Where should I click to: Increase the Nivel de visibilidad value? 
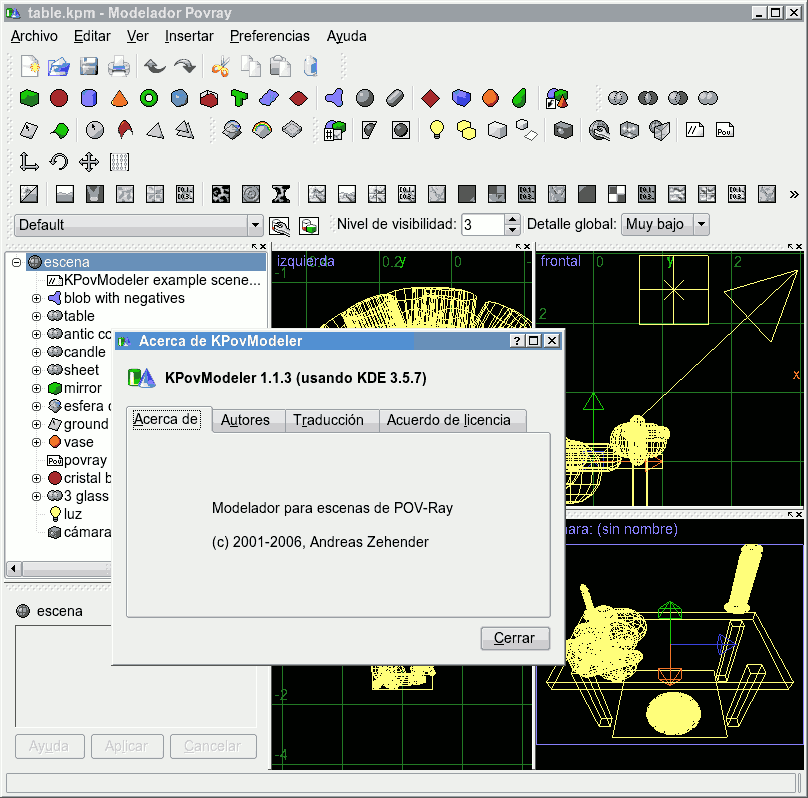pos(512,219)
